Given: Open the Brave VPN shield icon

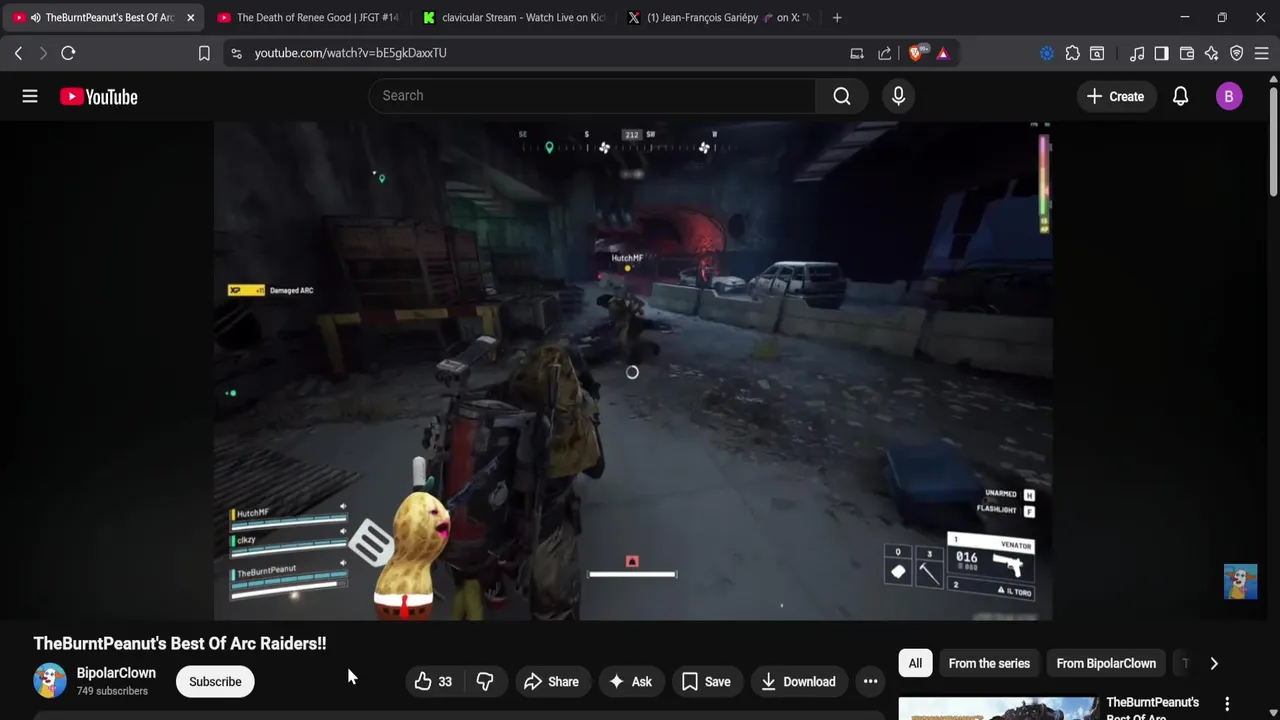Looking at the screenshot, I should (1237, 53).
